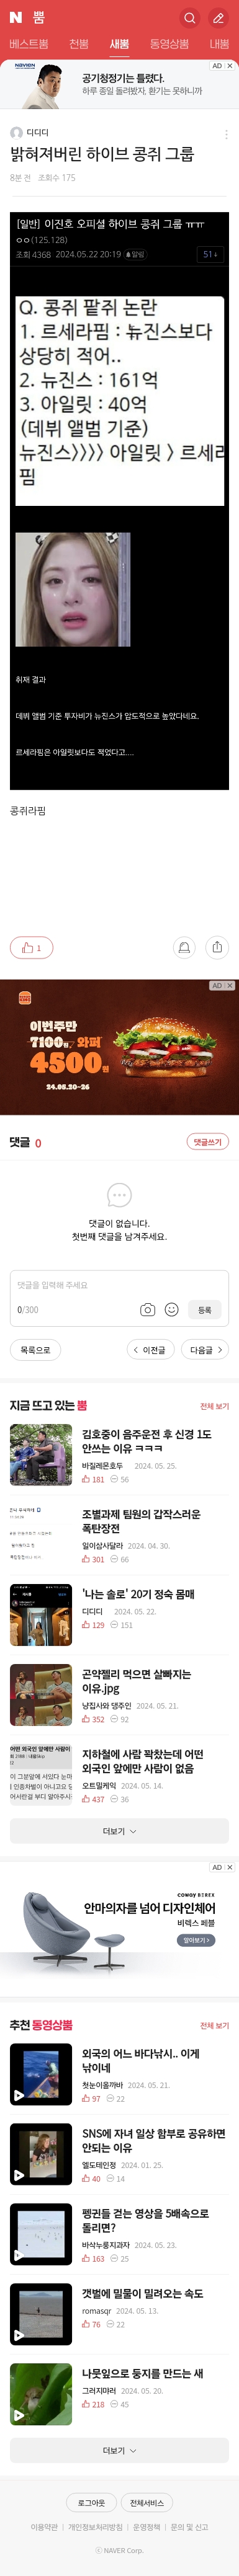239x2576 pixels.
Task: Click 로그아웃 at page bottom
Action: click(x=91, y=2502)
